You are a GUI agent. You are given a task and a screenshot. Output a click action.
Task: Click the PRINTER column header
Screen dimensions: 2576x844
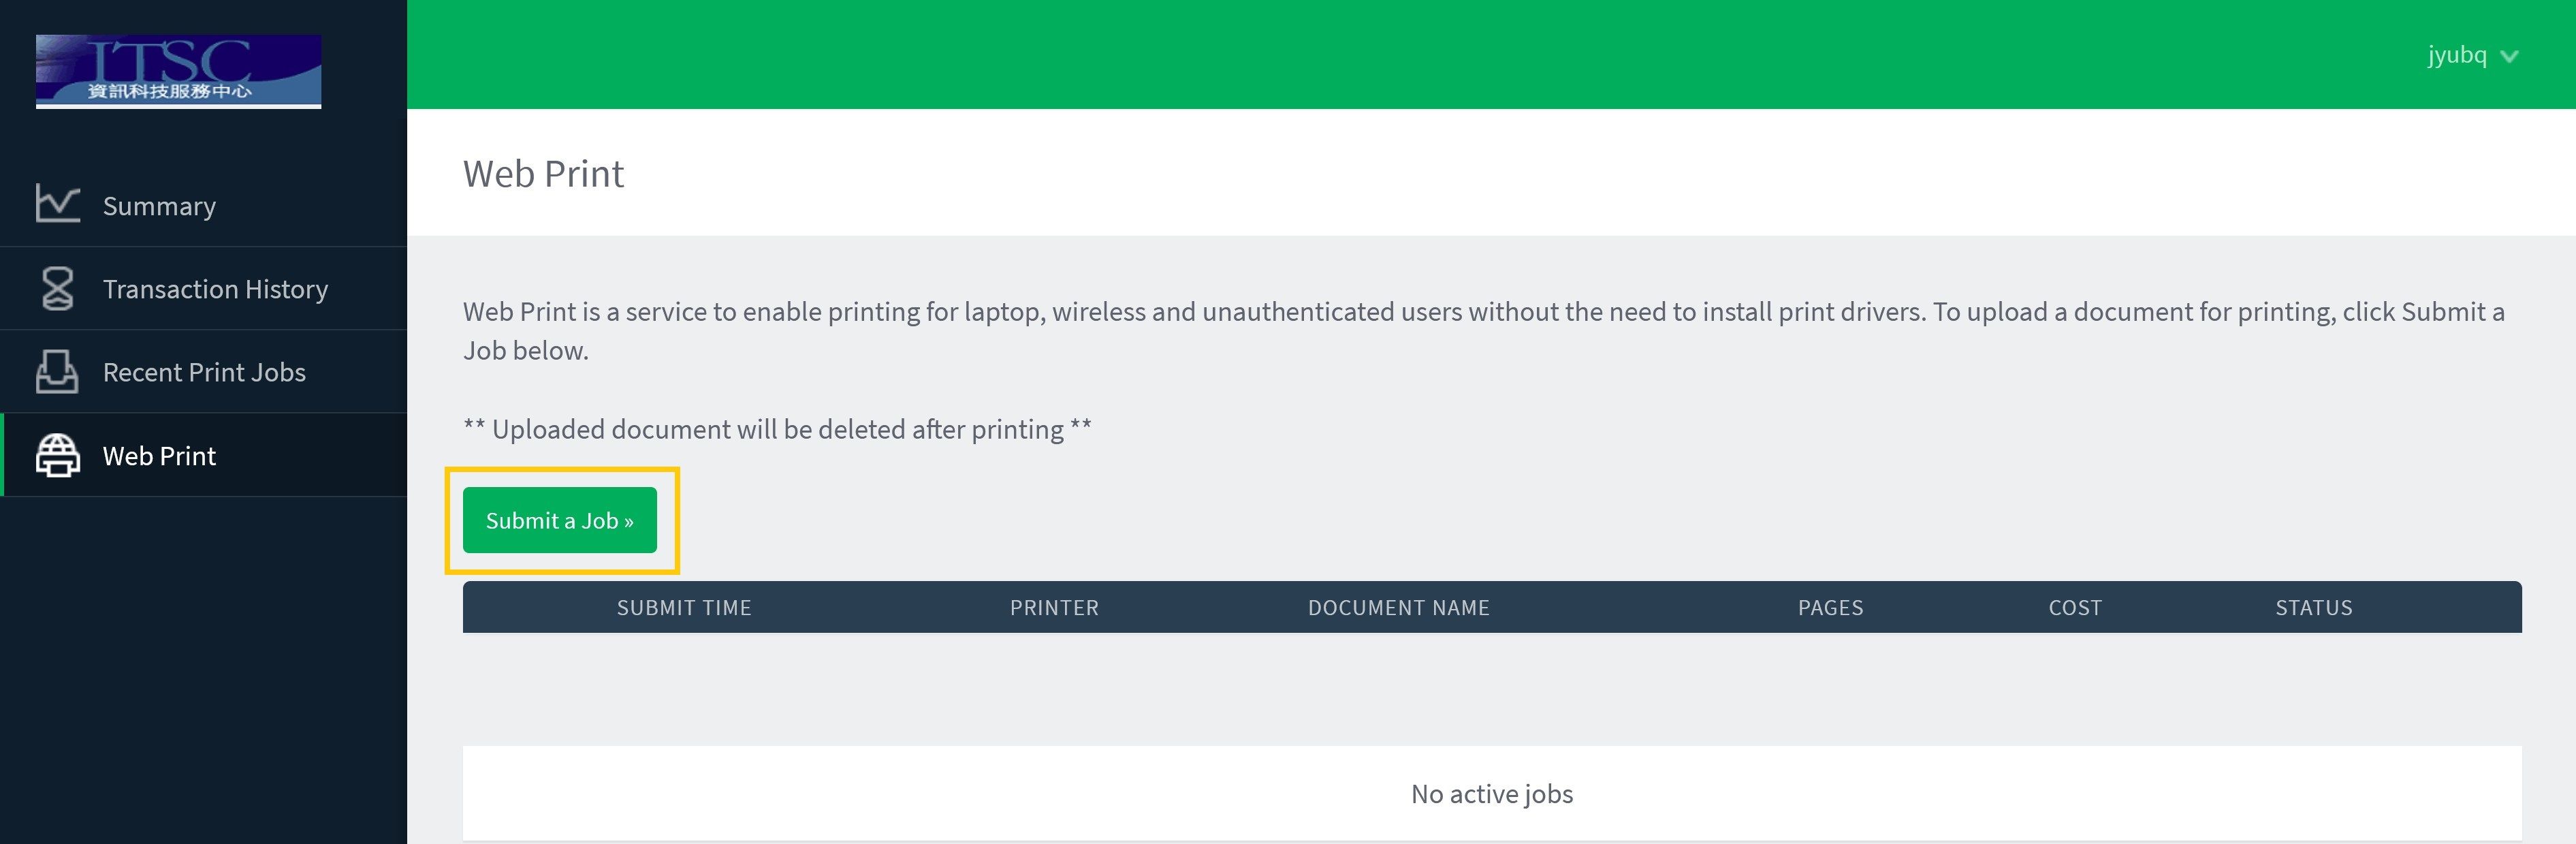tap(1054, 608)
